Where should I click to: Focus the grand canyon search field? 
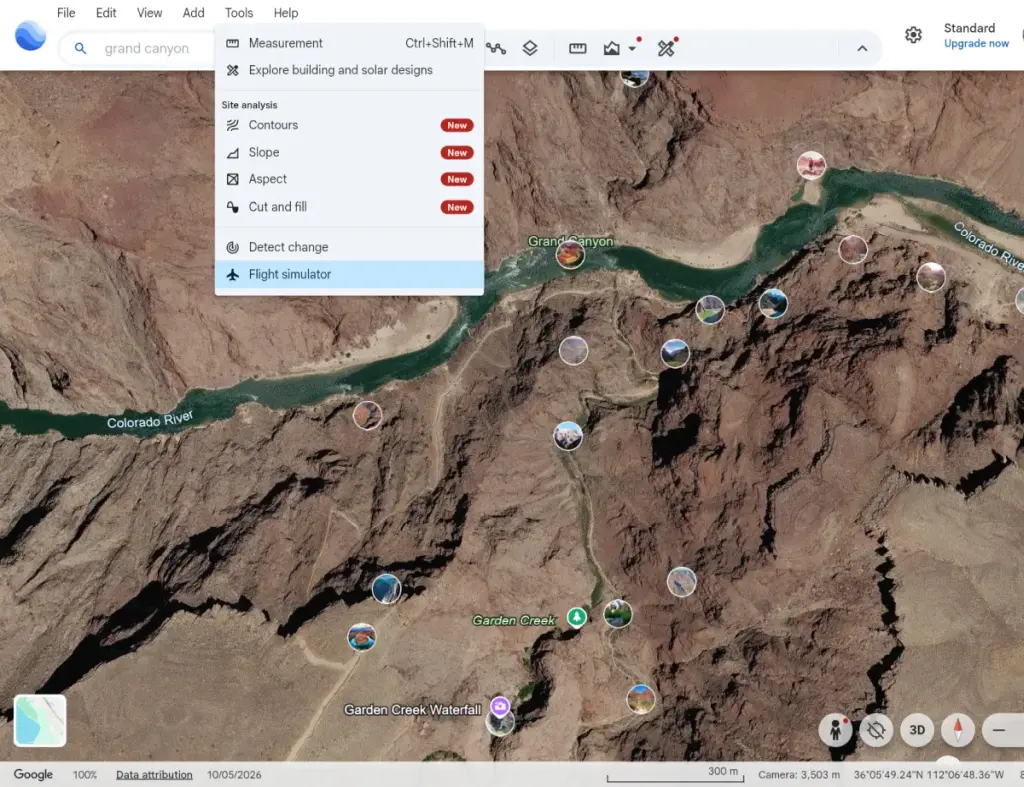click(147, 48)
